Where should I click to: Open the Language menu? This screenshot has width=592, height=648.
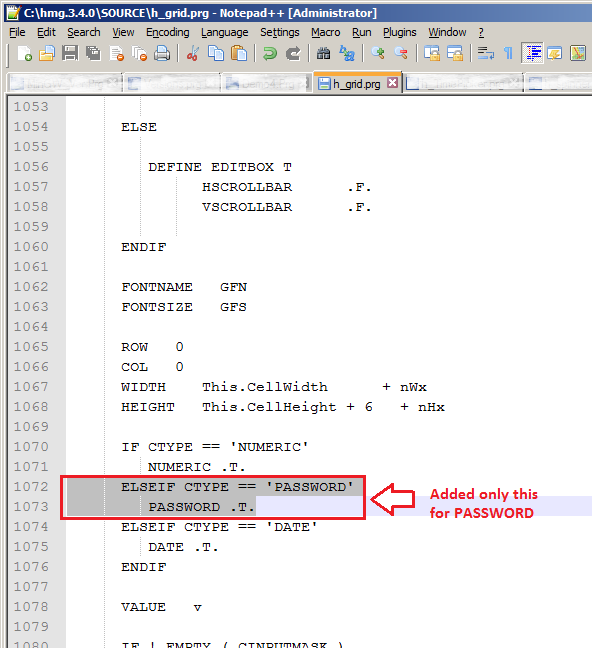224,32
